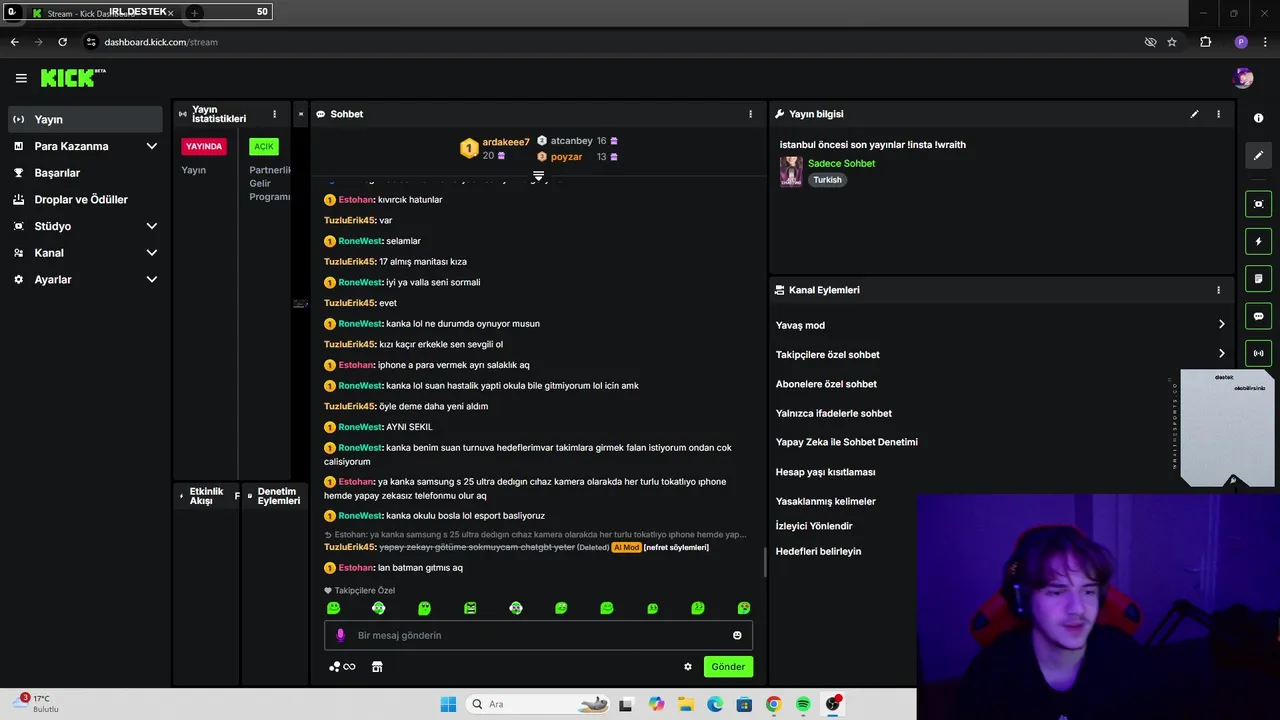Open the shop icon below message box
The height and width of the screenshot is (720, 1280).
point(377,667)
